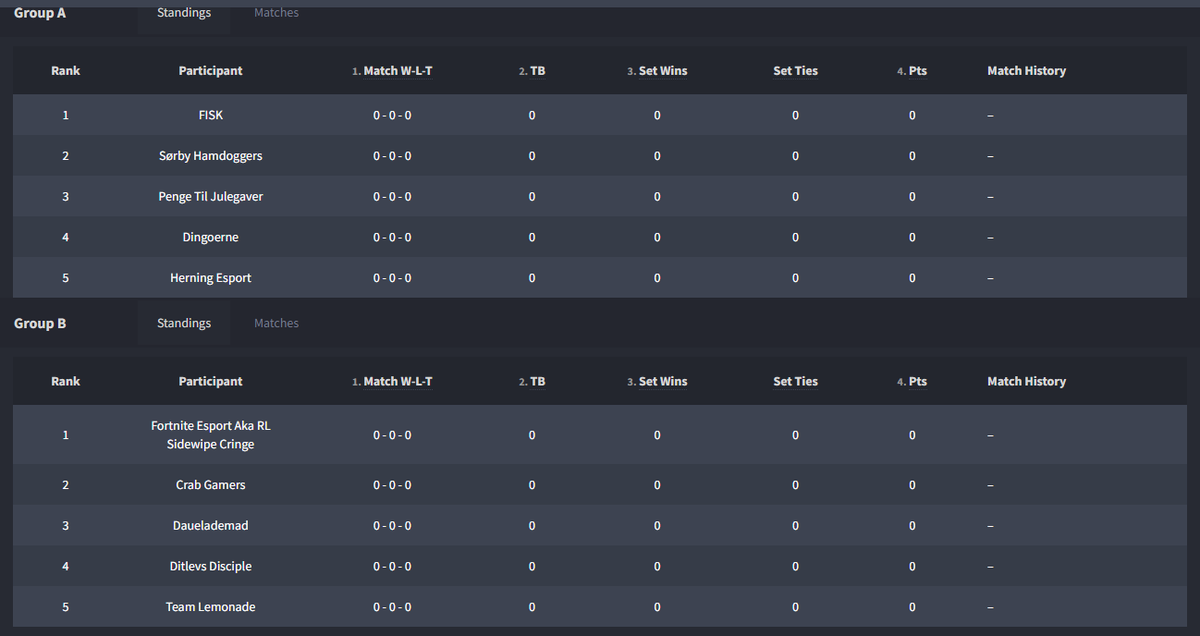Switch to the Group B Matches tab
The width and height of the screenshot is (1200, 636).
276,323
